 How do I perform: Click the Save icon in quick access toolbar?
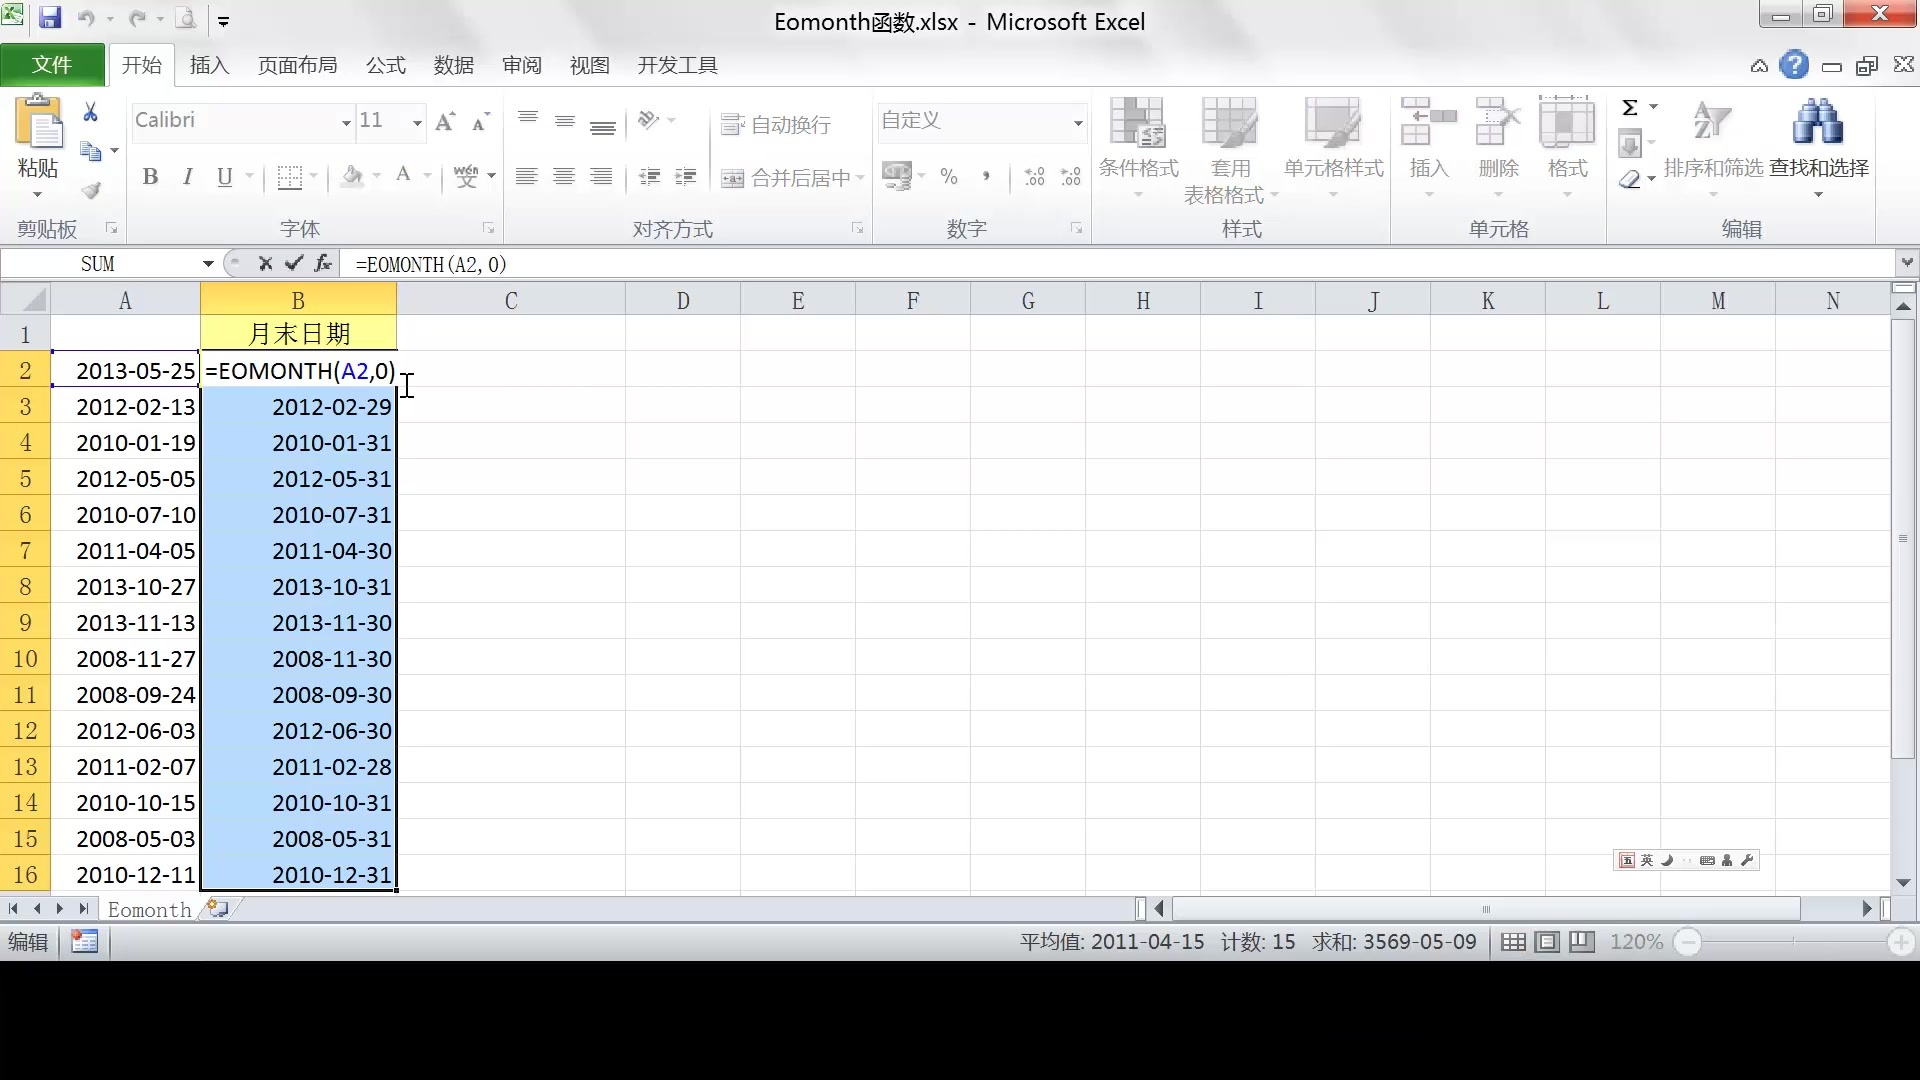50,18
